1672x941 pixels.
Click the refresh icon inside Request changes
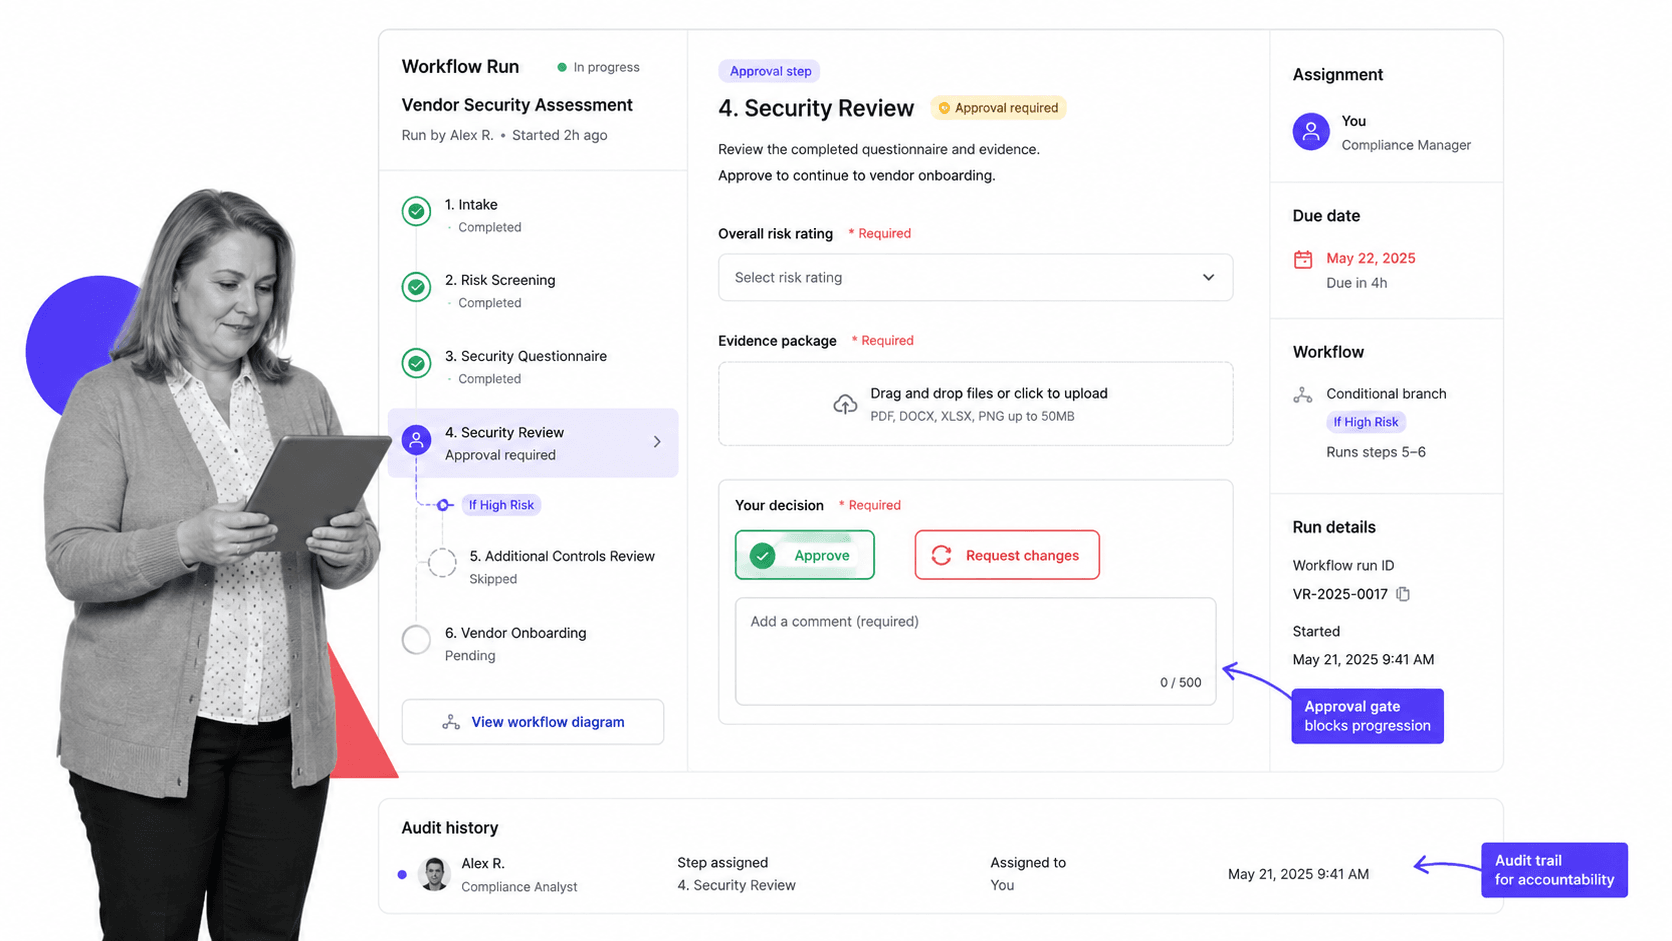tap(941, 555)
